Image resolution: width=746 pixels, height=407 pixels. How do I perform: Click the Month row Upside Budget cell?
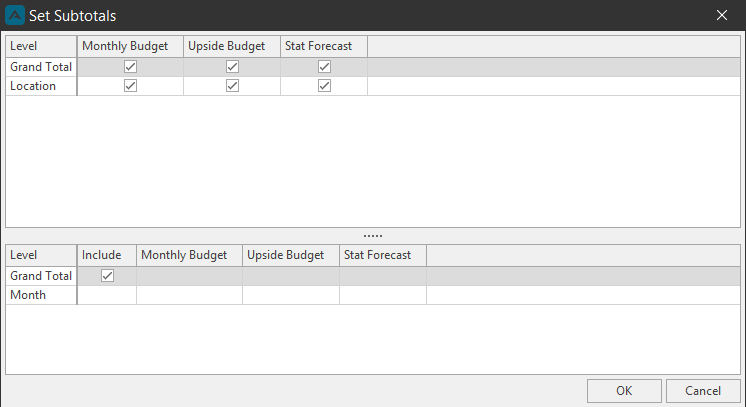tap(291, 295)
